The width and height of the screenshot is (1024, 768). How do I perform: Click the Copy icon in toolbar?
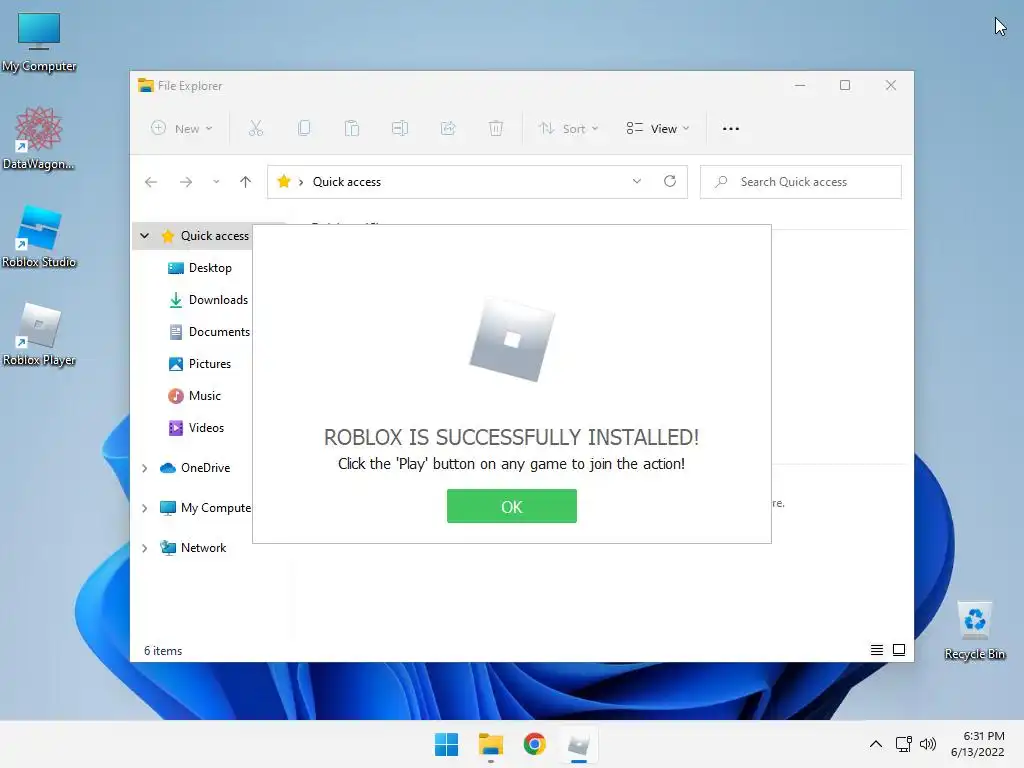(304, 129)
